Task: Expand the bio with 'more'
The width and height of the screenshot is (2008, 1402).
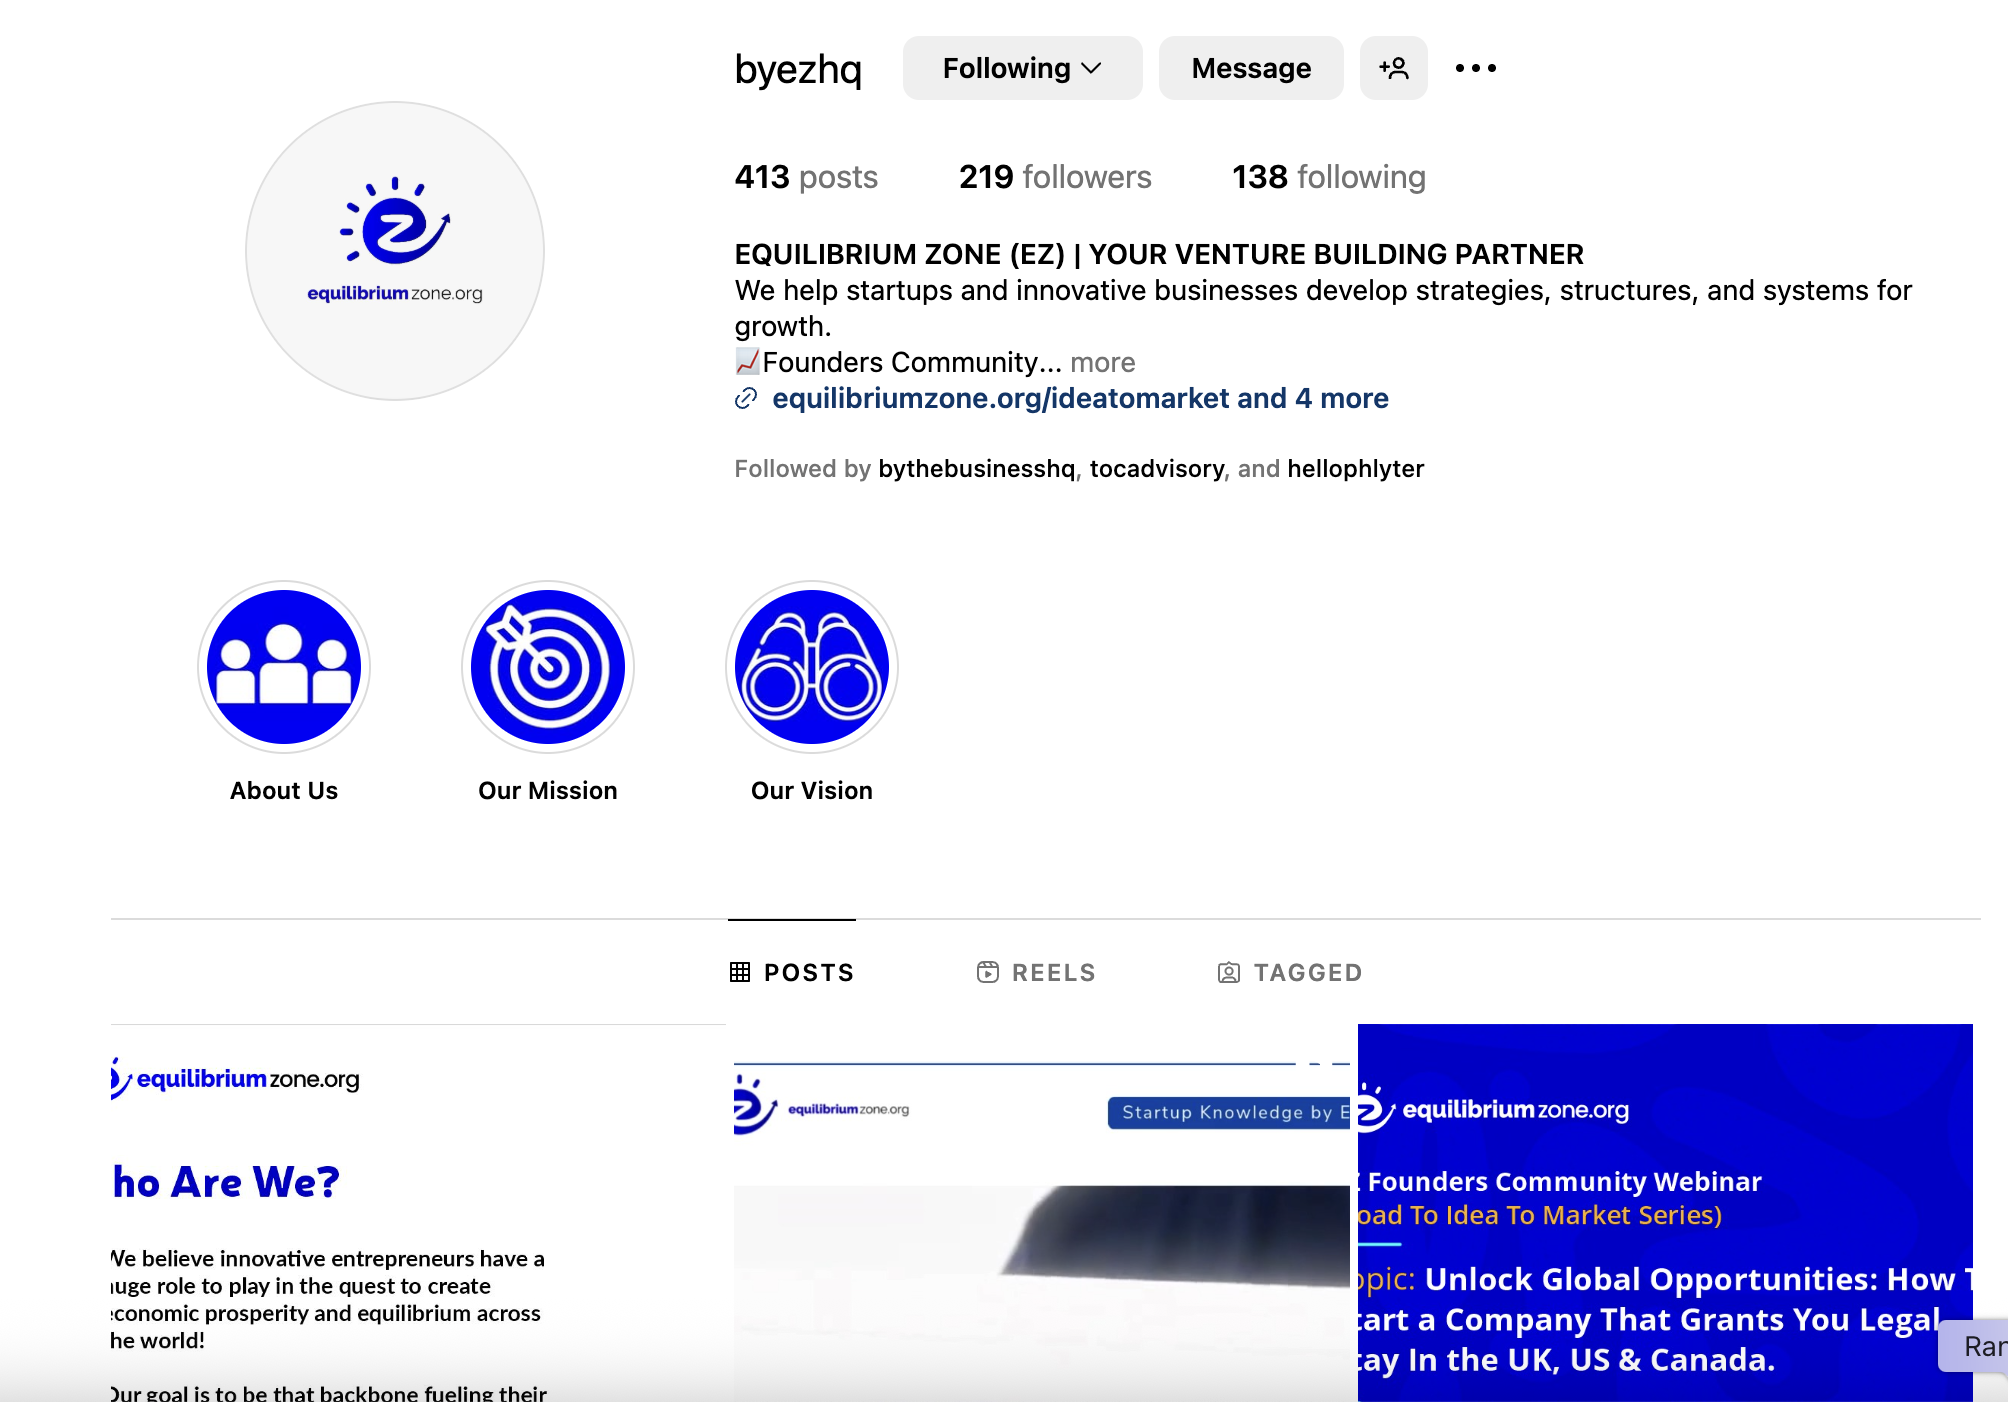Action: click(x=1103, y=362)
